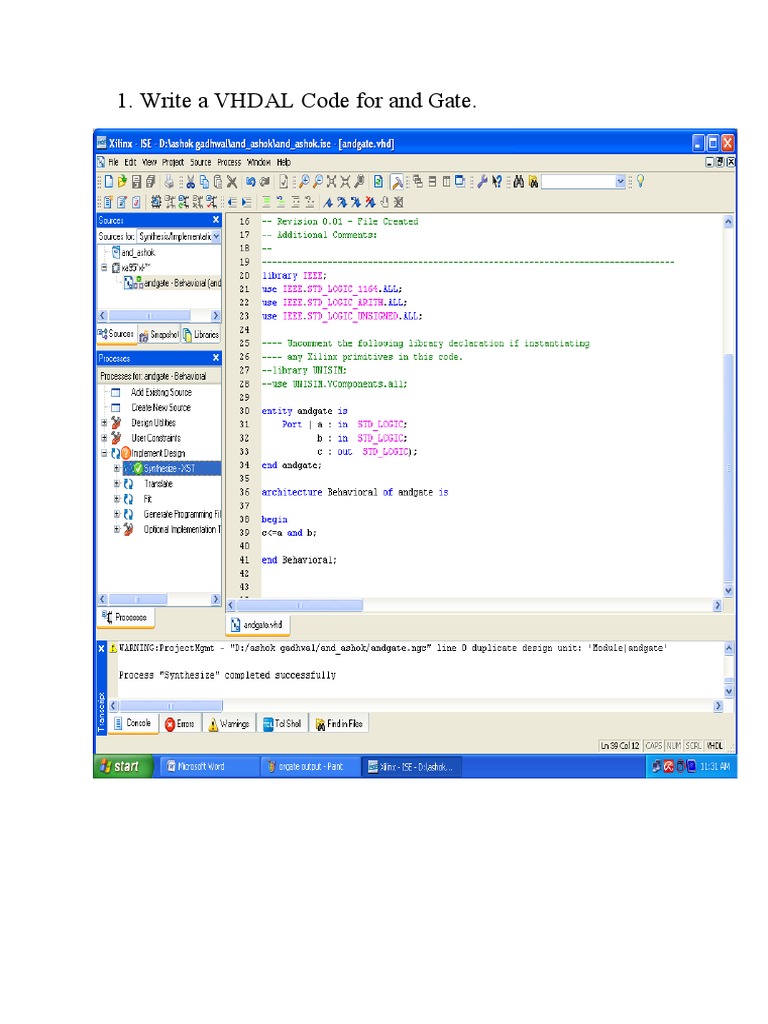Click the Copy toolbar icon
The image size is (768, 1024).
point(204,182)
